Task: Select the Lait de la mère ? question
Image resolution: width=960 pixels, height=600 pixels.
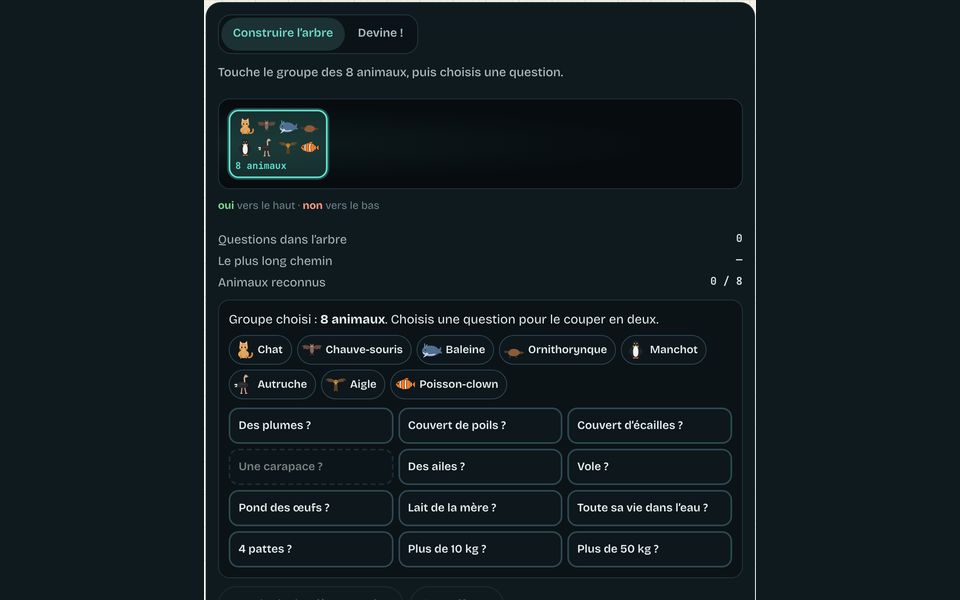Action: (x=480, y=508)
